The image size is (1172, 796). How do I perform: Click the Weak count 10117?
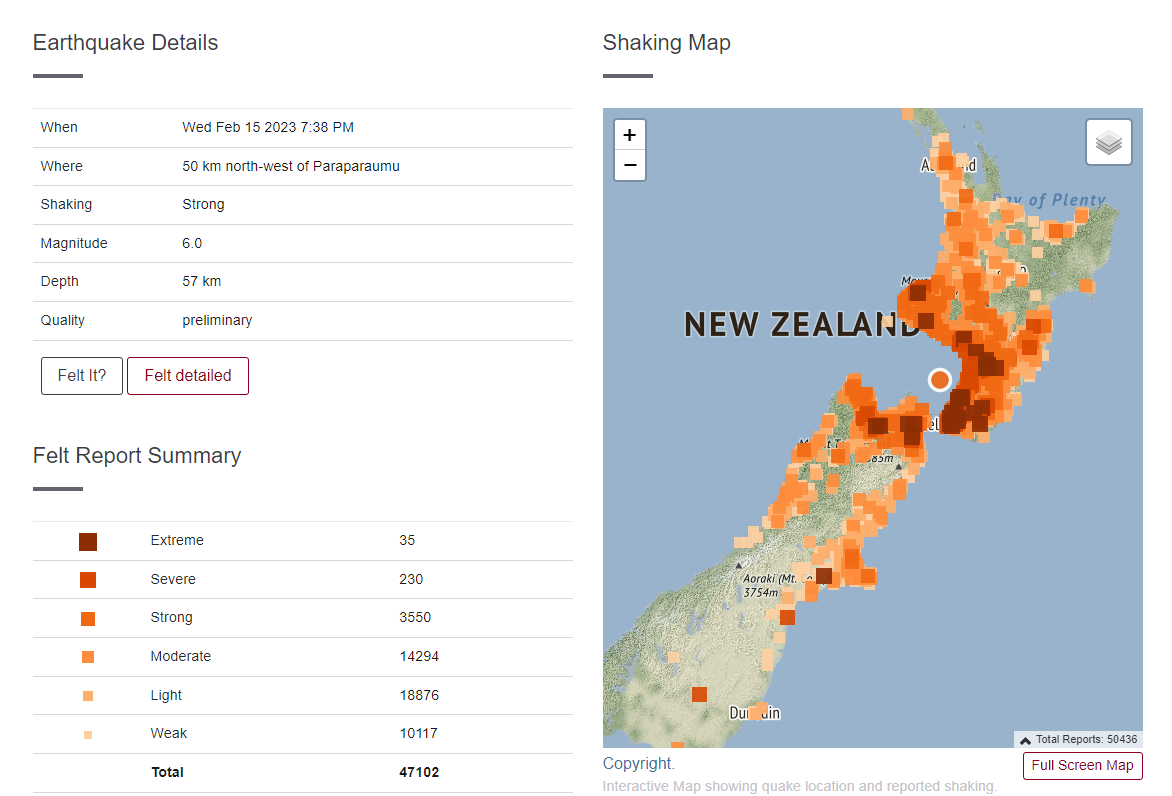click(419, 733)
